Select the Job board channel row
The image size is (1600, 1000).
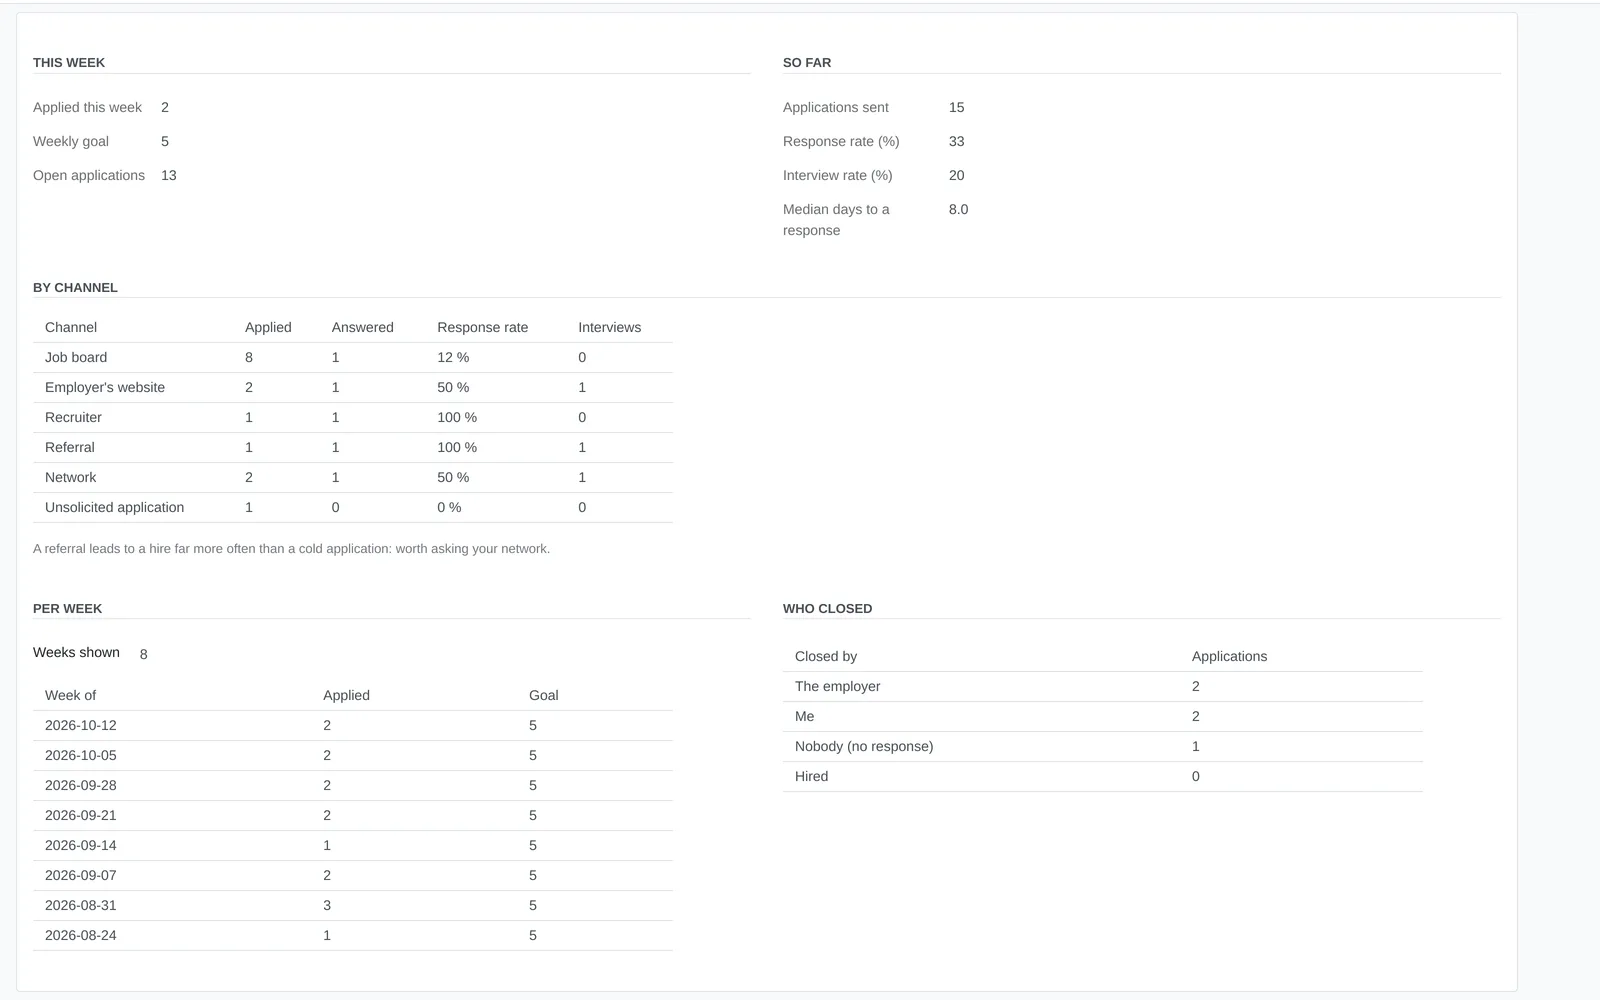point(353,357)
